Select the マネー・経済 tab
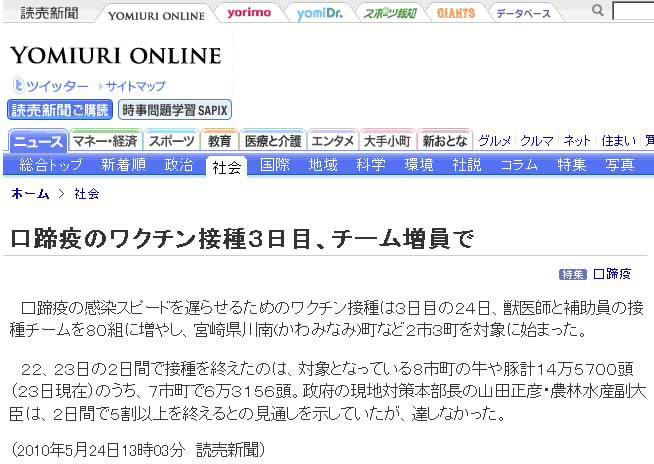654x464 pixels. [x=106, y=141]
